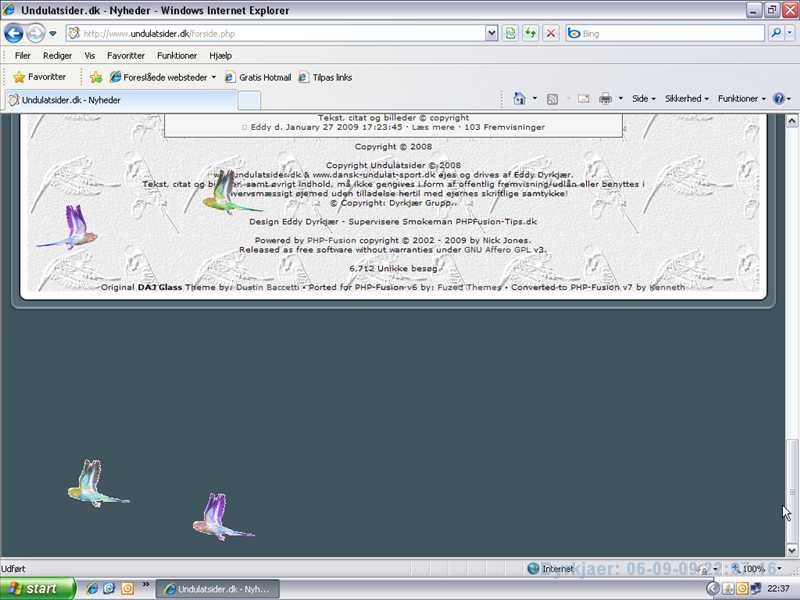Click the Home page icon
800x600 pixels.
519,99
